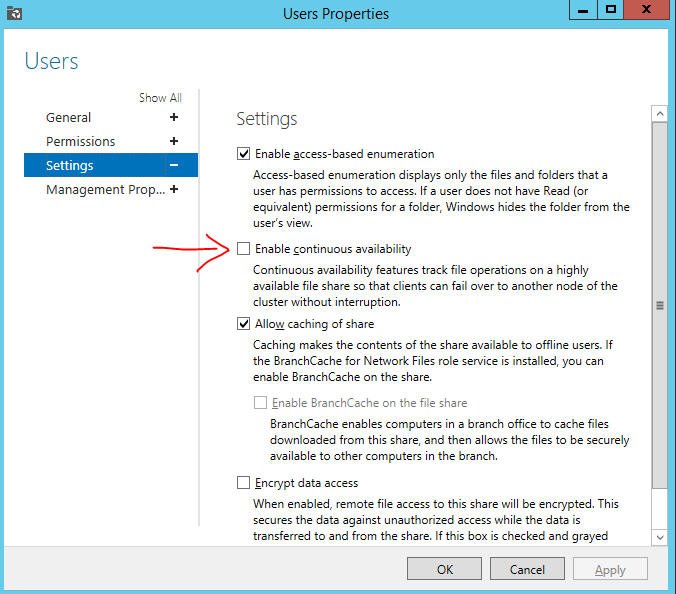Image resolution: width=676 pixels, height=594 pixels.
Task: Open the General page
Action: 68,117
